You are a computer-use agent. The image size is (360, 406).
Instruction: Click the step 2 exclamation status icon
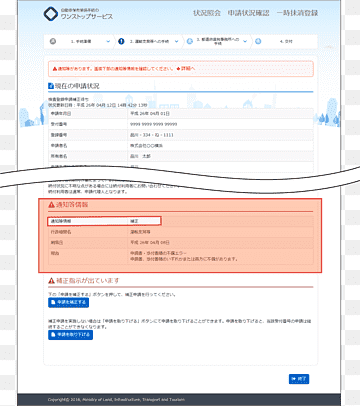click(121, 41)
